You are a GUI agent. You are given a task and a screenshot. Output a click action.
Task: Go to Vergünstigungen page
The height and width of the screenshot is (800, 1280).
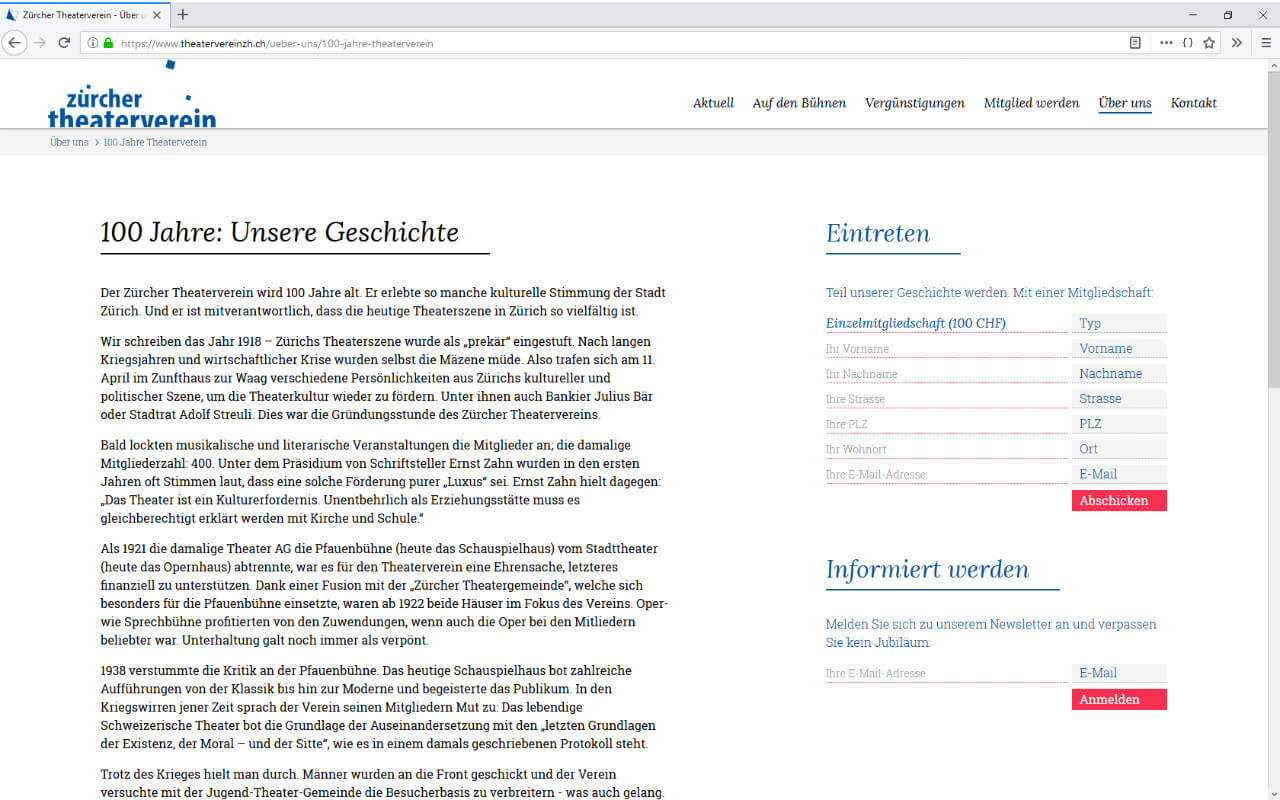(x=915, y=103)
